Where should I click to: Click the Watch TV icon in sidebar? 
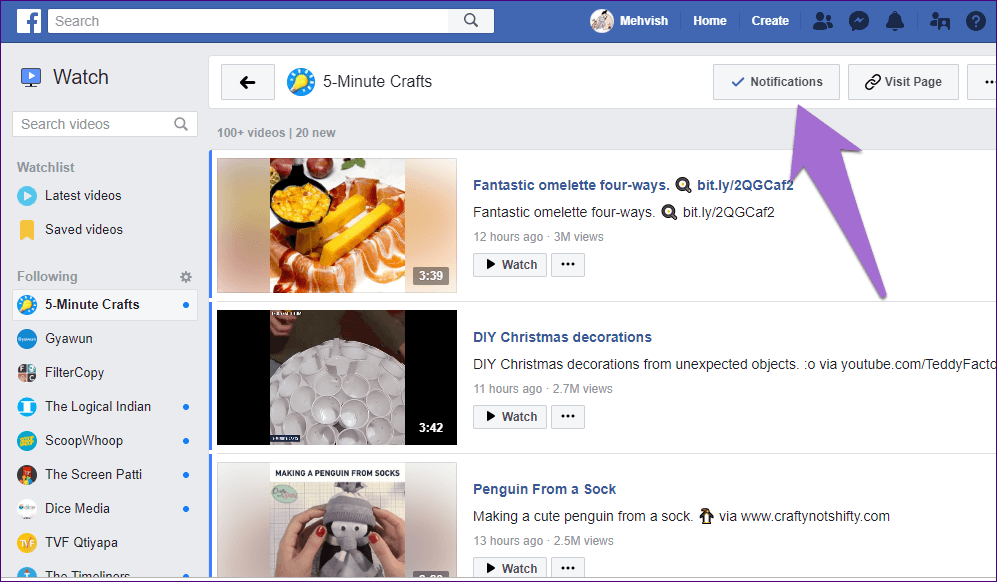pyautogui.click(x=31, y=78)
